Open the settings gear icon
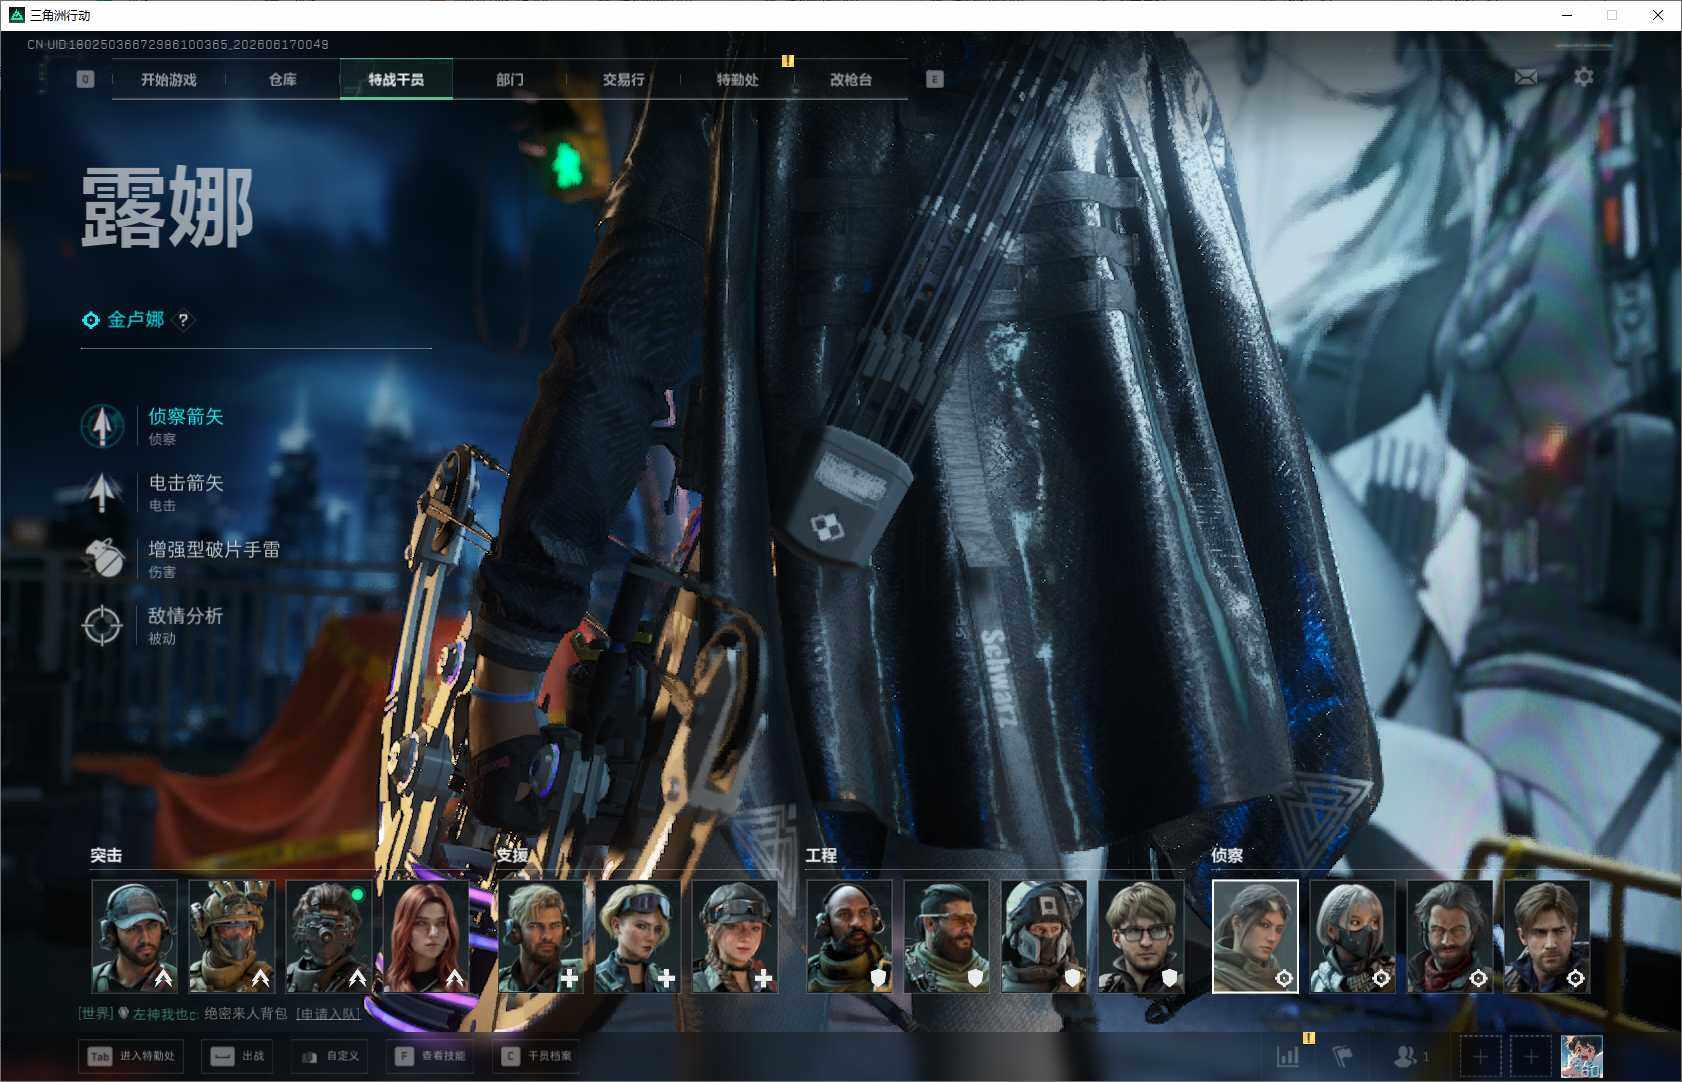Image resolution: width=1682 pixels, height=1082 pixels. pos(1584,77)
